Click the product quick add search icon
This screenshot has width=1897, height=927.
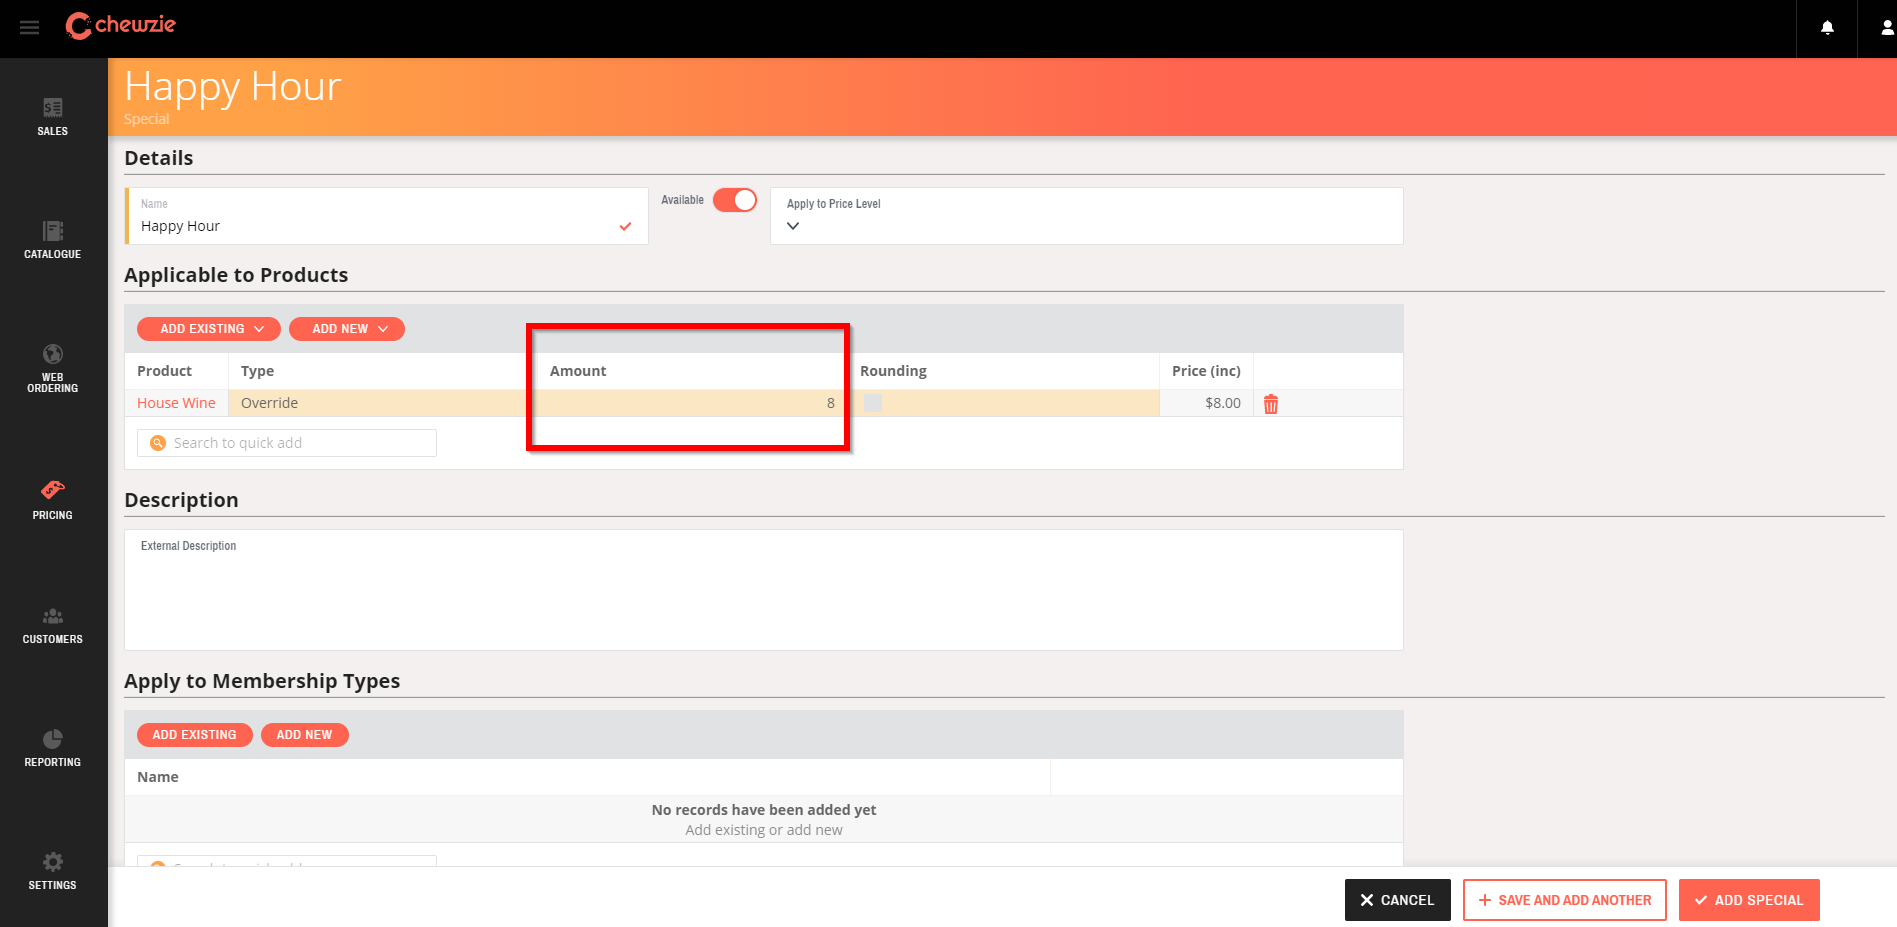(158, 443)
